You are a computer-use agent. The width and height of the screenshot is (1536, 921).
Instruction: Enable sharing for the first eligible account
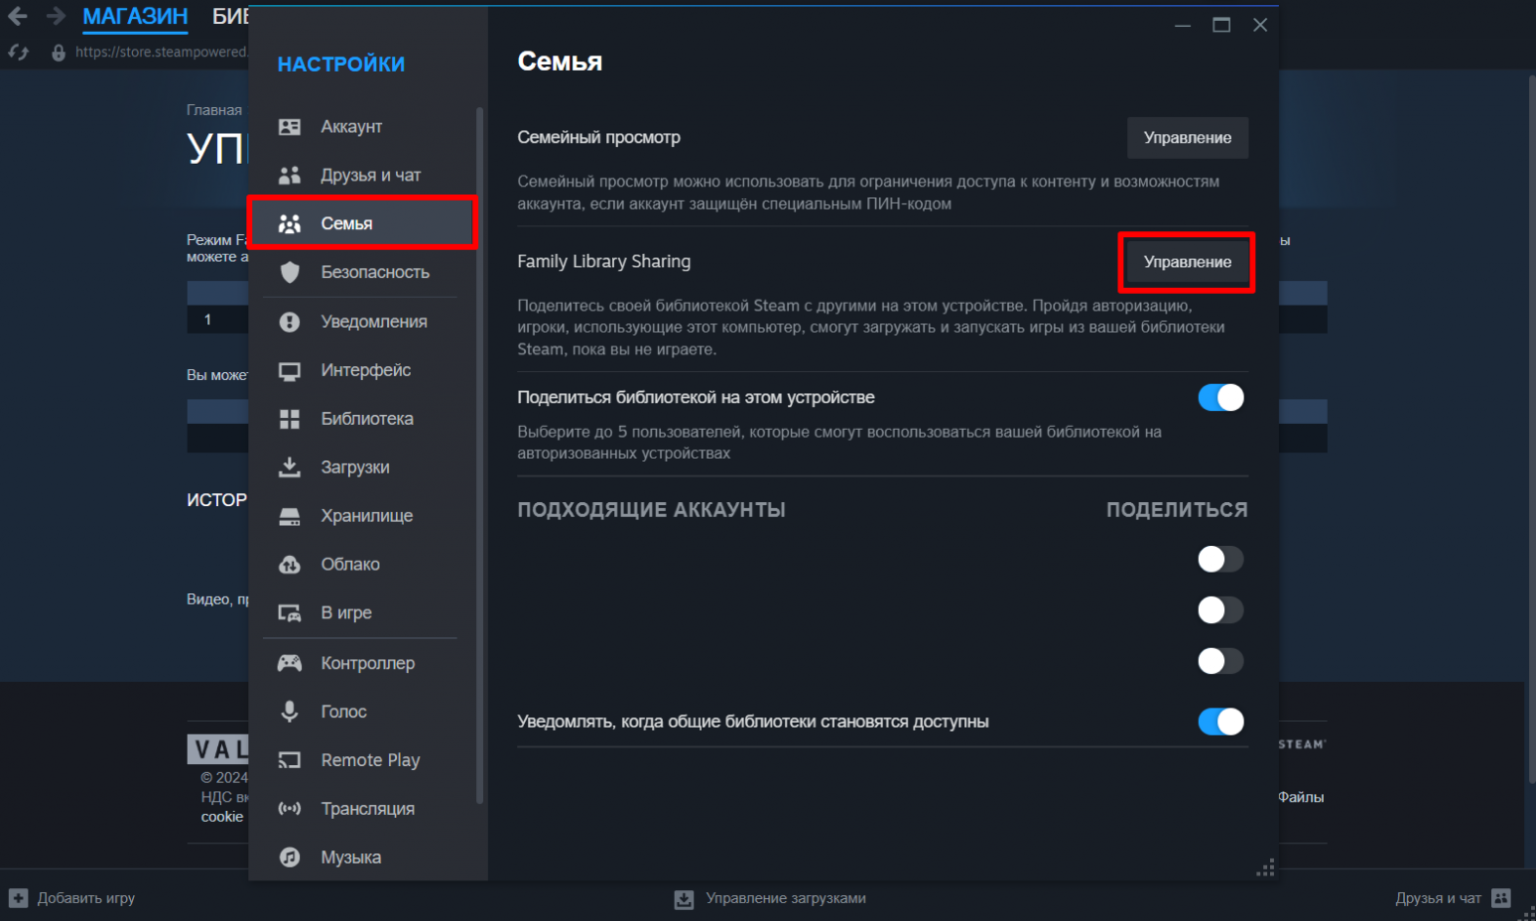[1220, 559]
